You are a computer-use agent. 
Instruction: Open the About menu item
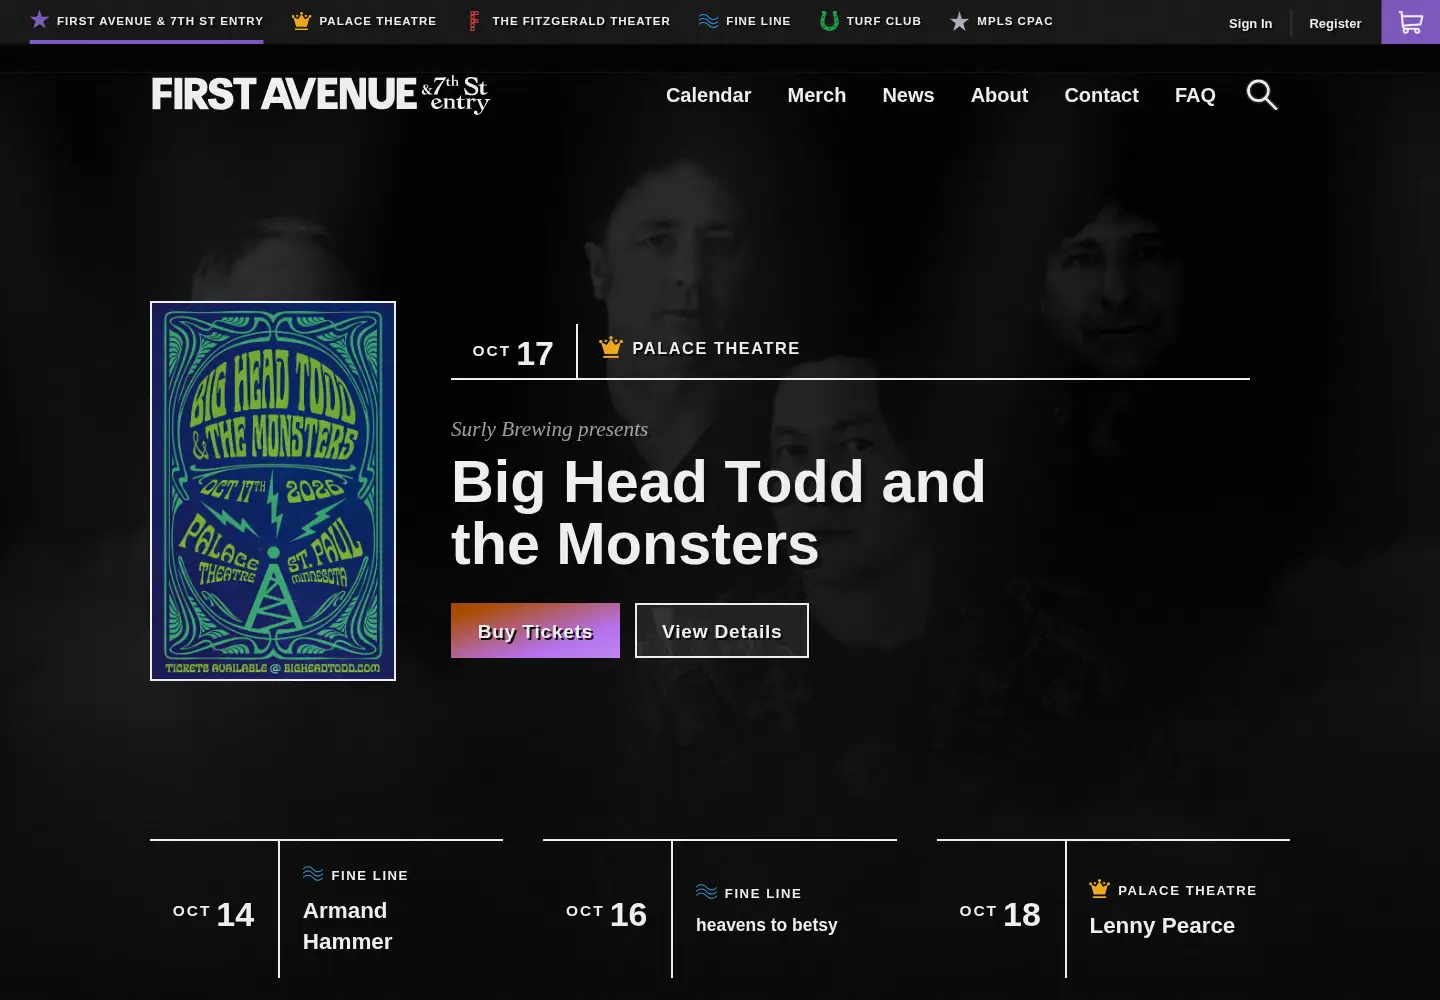[x=999, y=95]
